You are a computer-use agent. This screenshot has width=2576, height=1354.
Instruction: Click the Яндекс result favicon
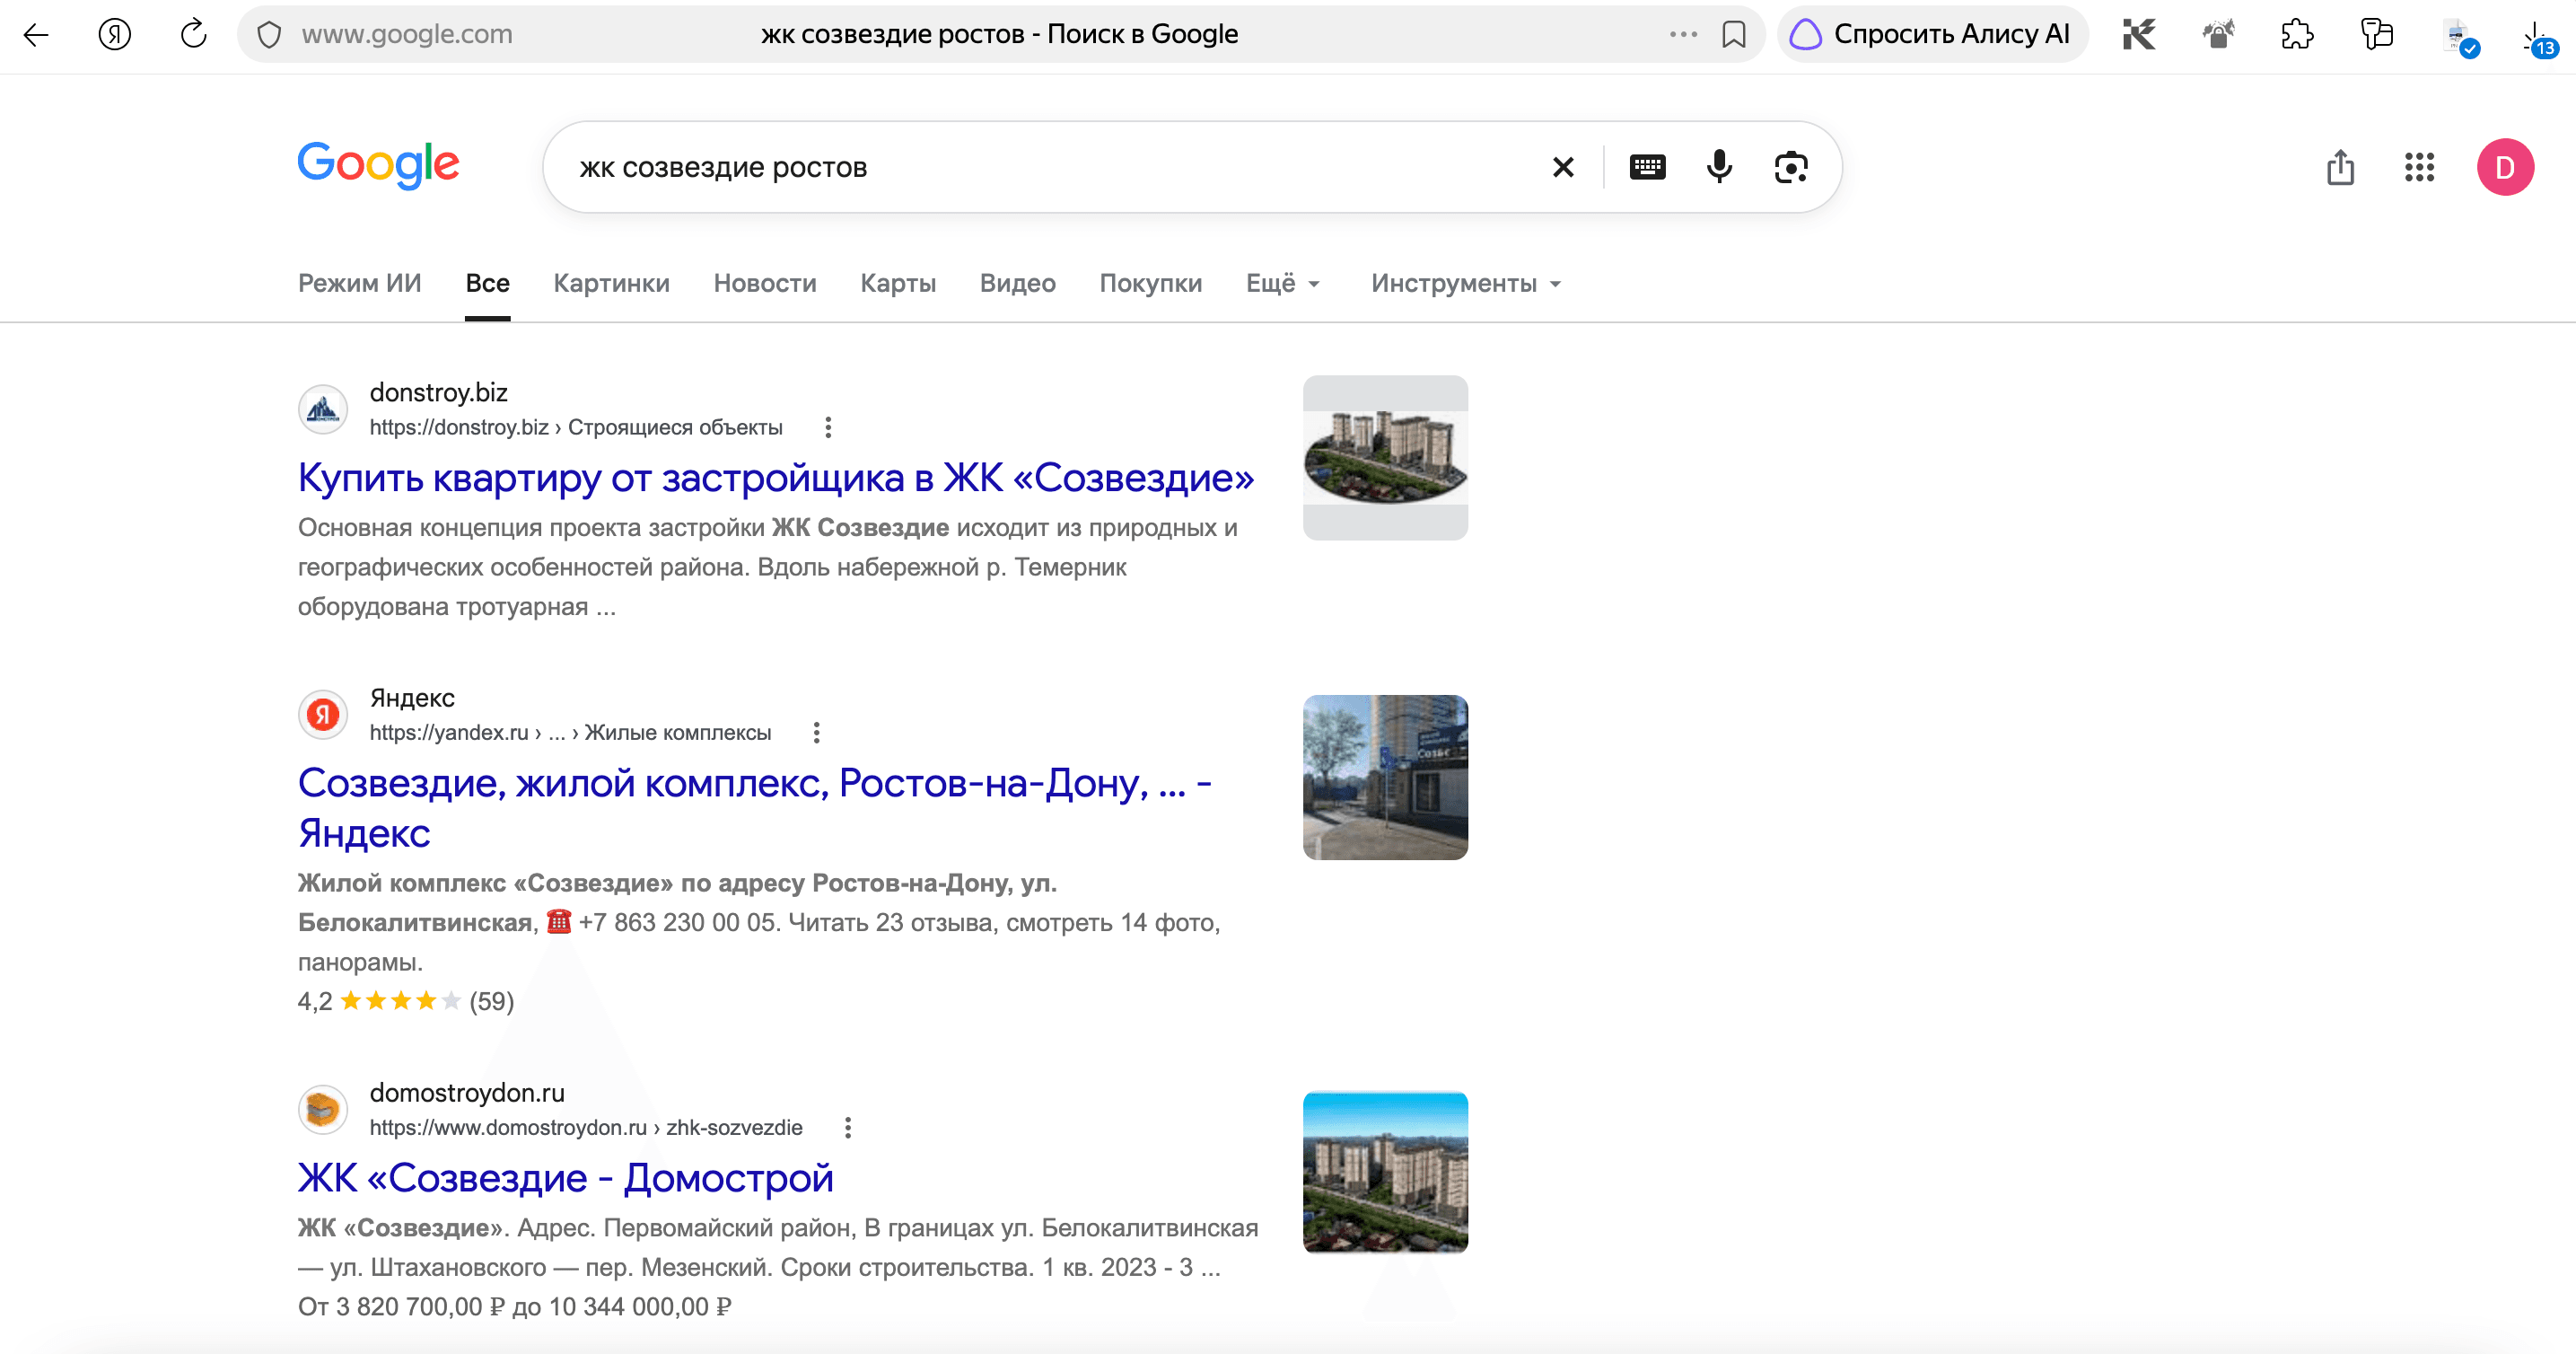pos(323,715)
